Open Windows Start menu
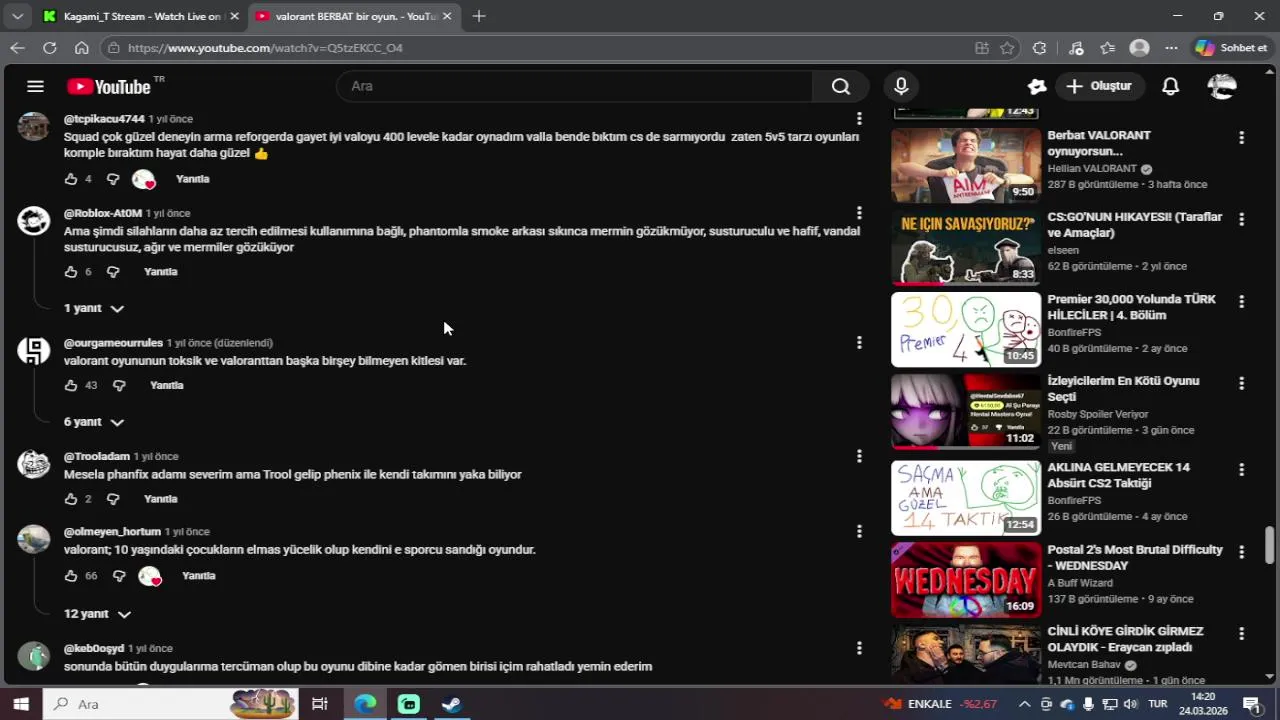This screenshot has width=1280, height=720. click(x=21, y=704)
